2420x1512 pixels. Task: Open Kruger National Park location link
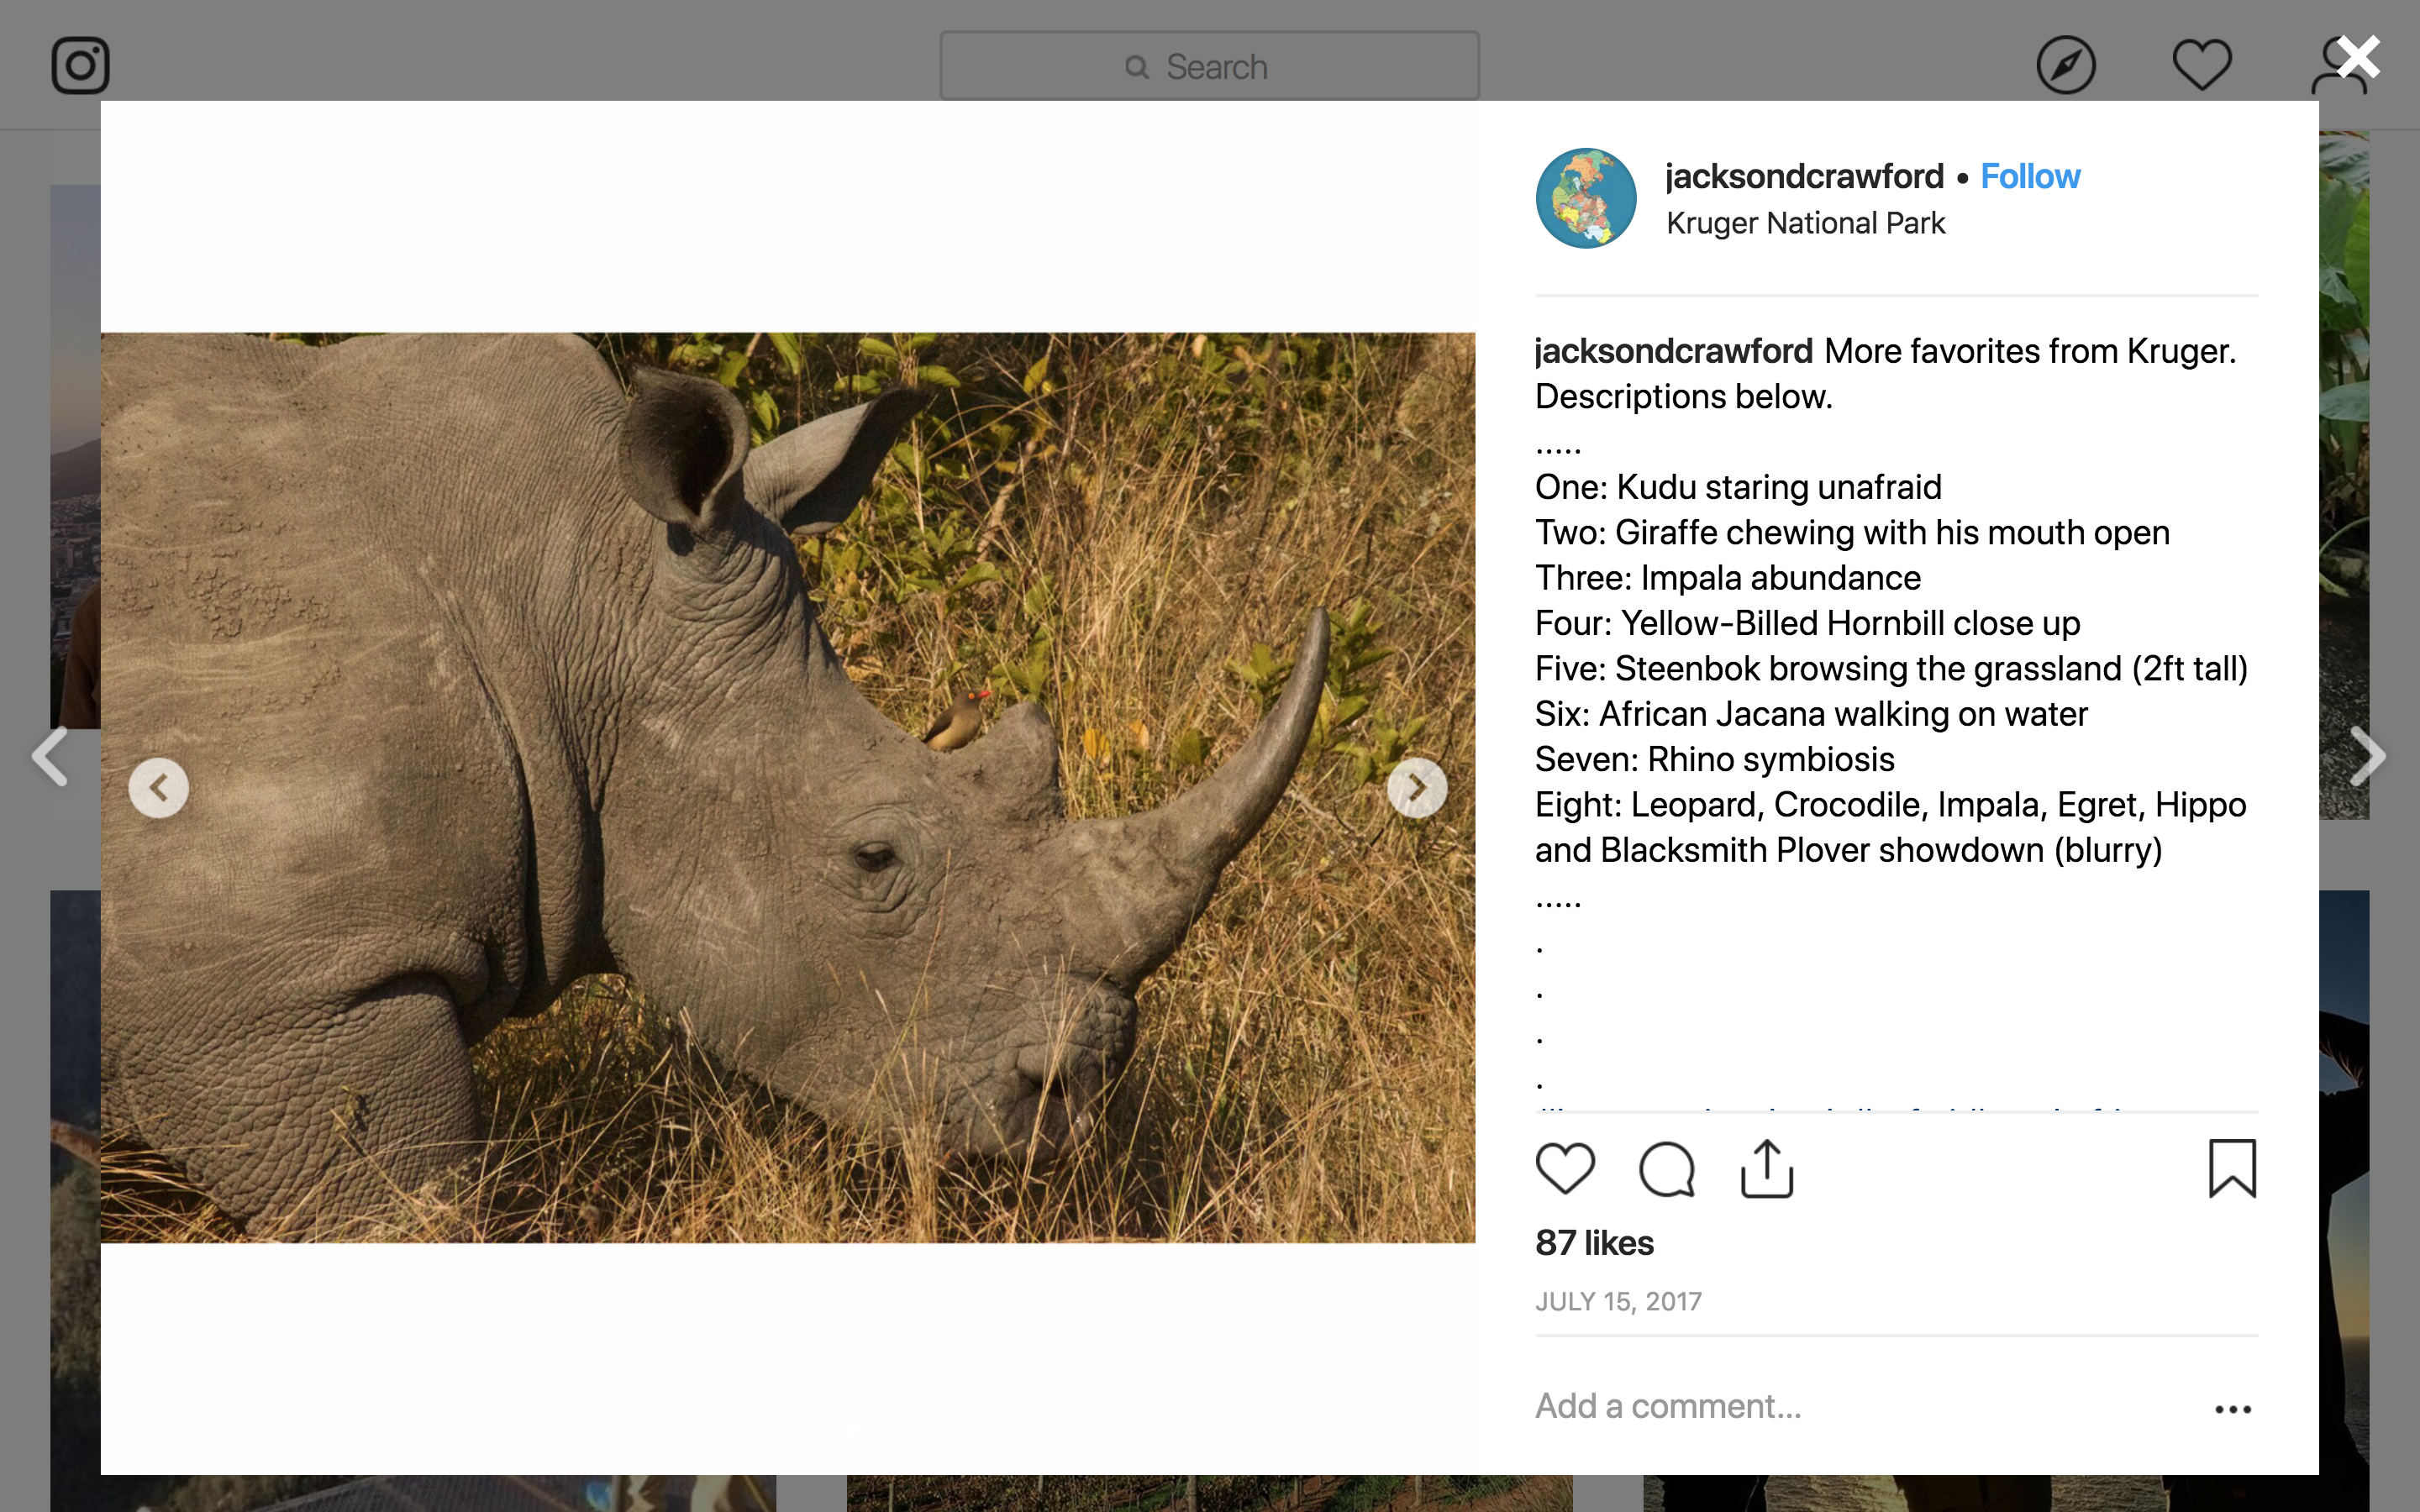coord(1805,223)
